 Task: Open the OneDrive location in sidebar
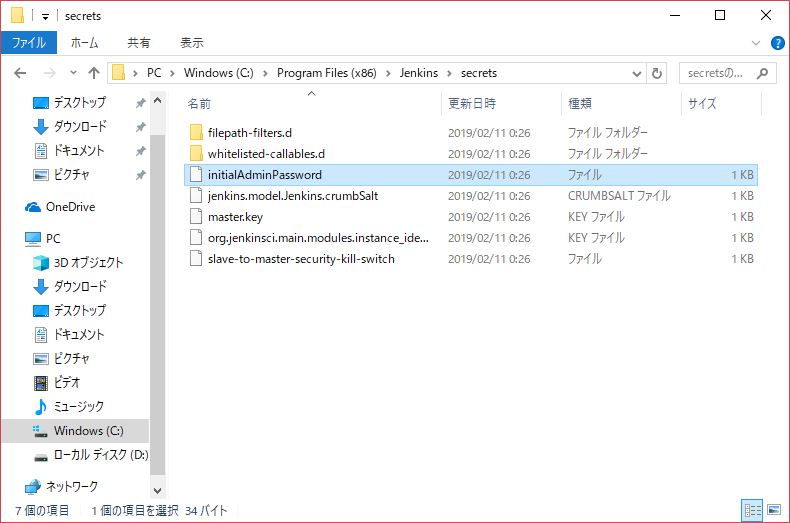(x=71, y=206)
